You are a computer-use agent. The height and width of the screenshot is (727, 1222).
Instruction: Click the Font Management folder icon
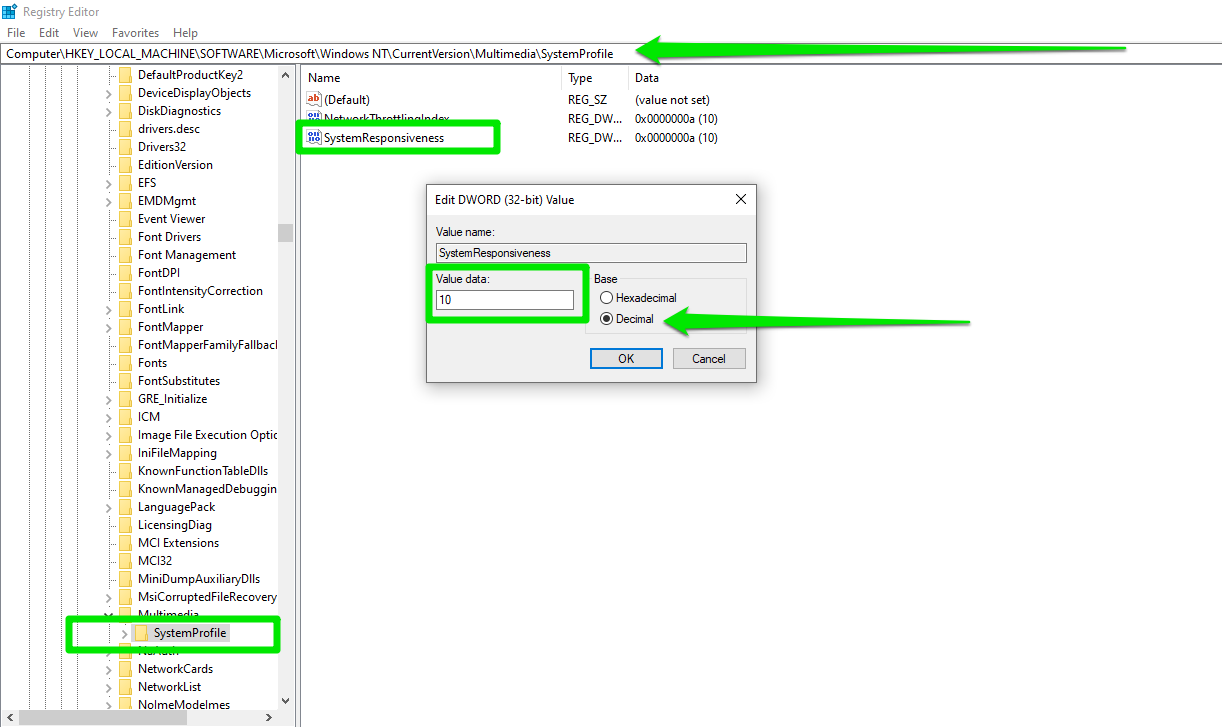[x=125, y=255]
